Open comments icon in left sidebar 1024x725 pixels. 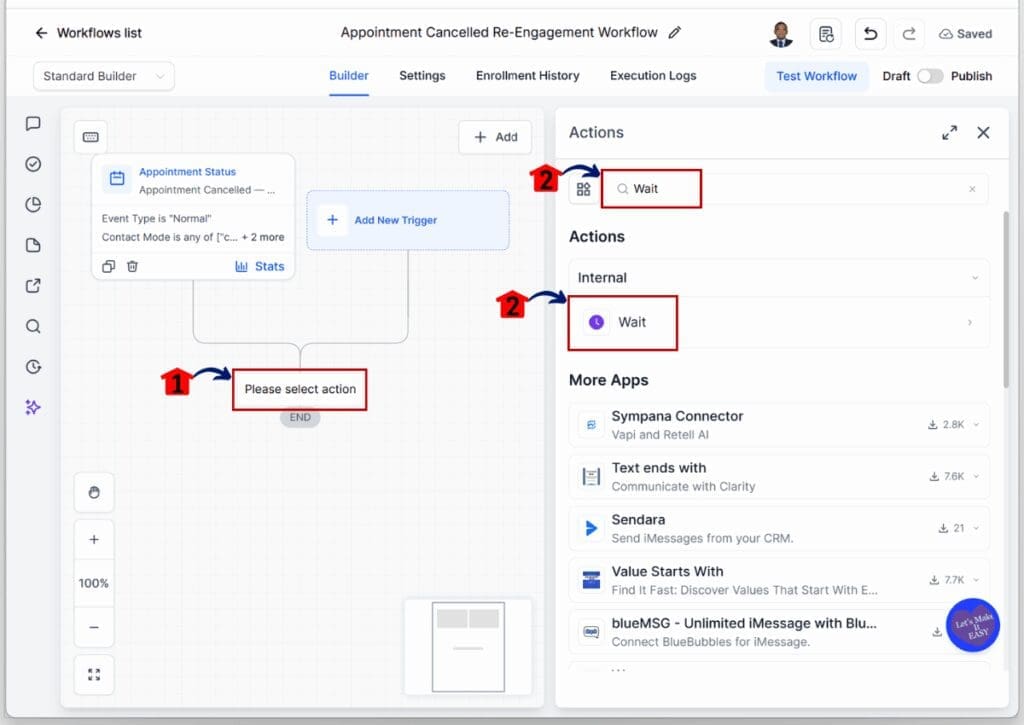coord(33,123)
